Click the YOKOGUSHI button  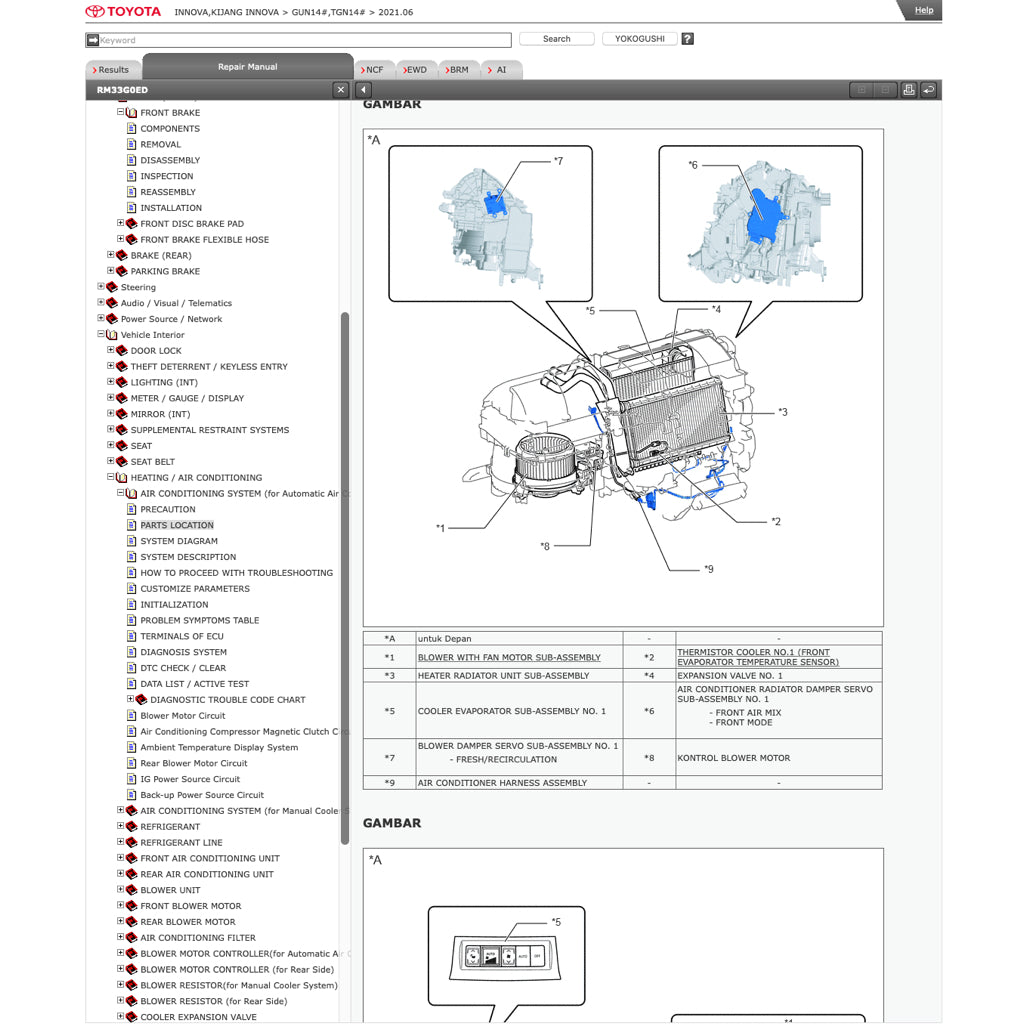click(639, 38)
